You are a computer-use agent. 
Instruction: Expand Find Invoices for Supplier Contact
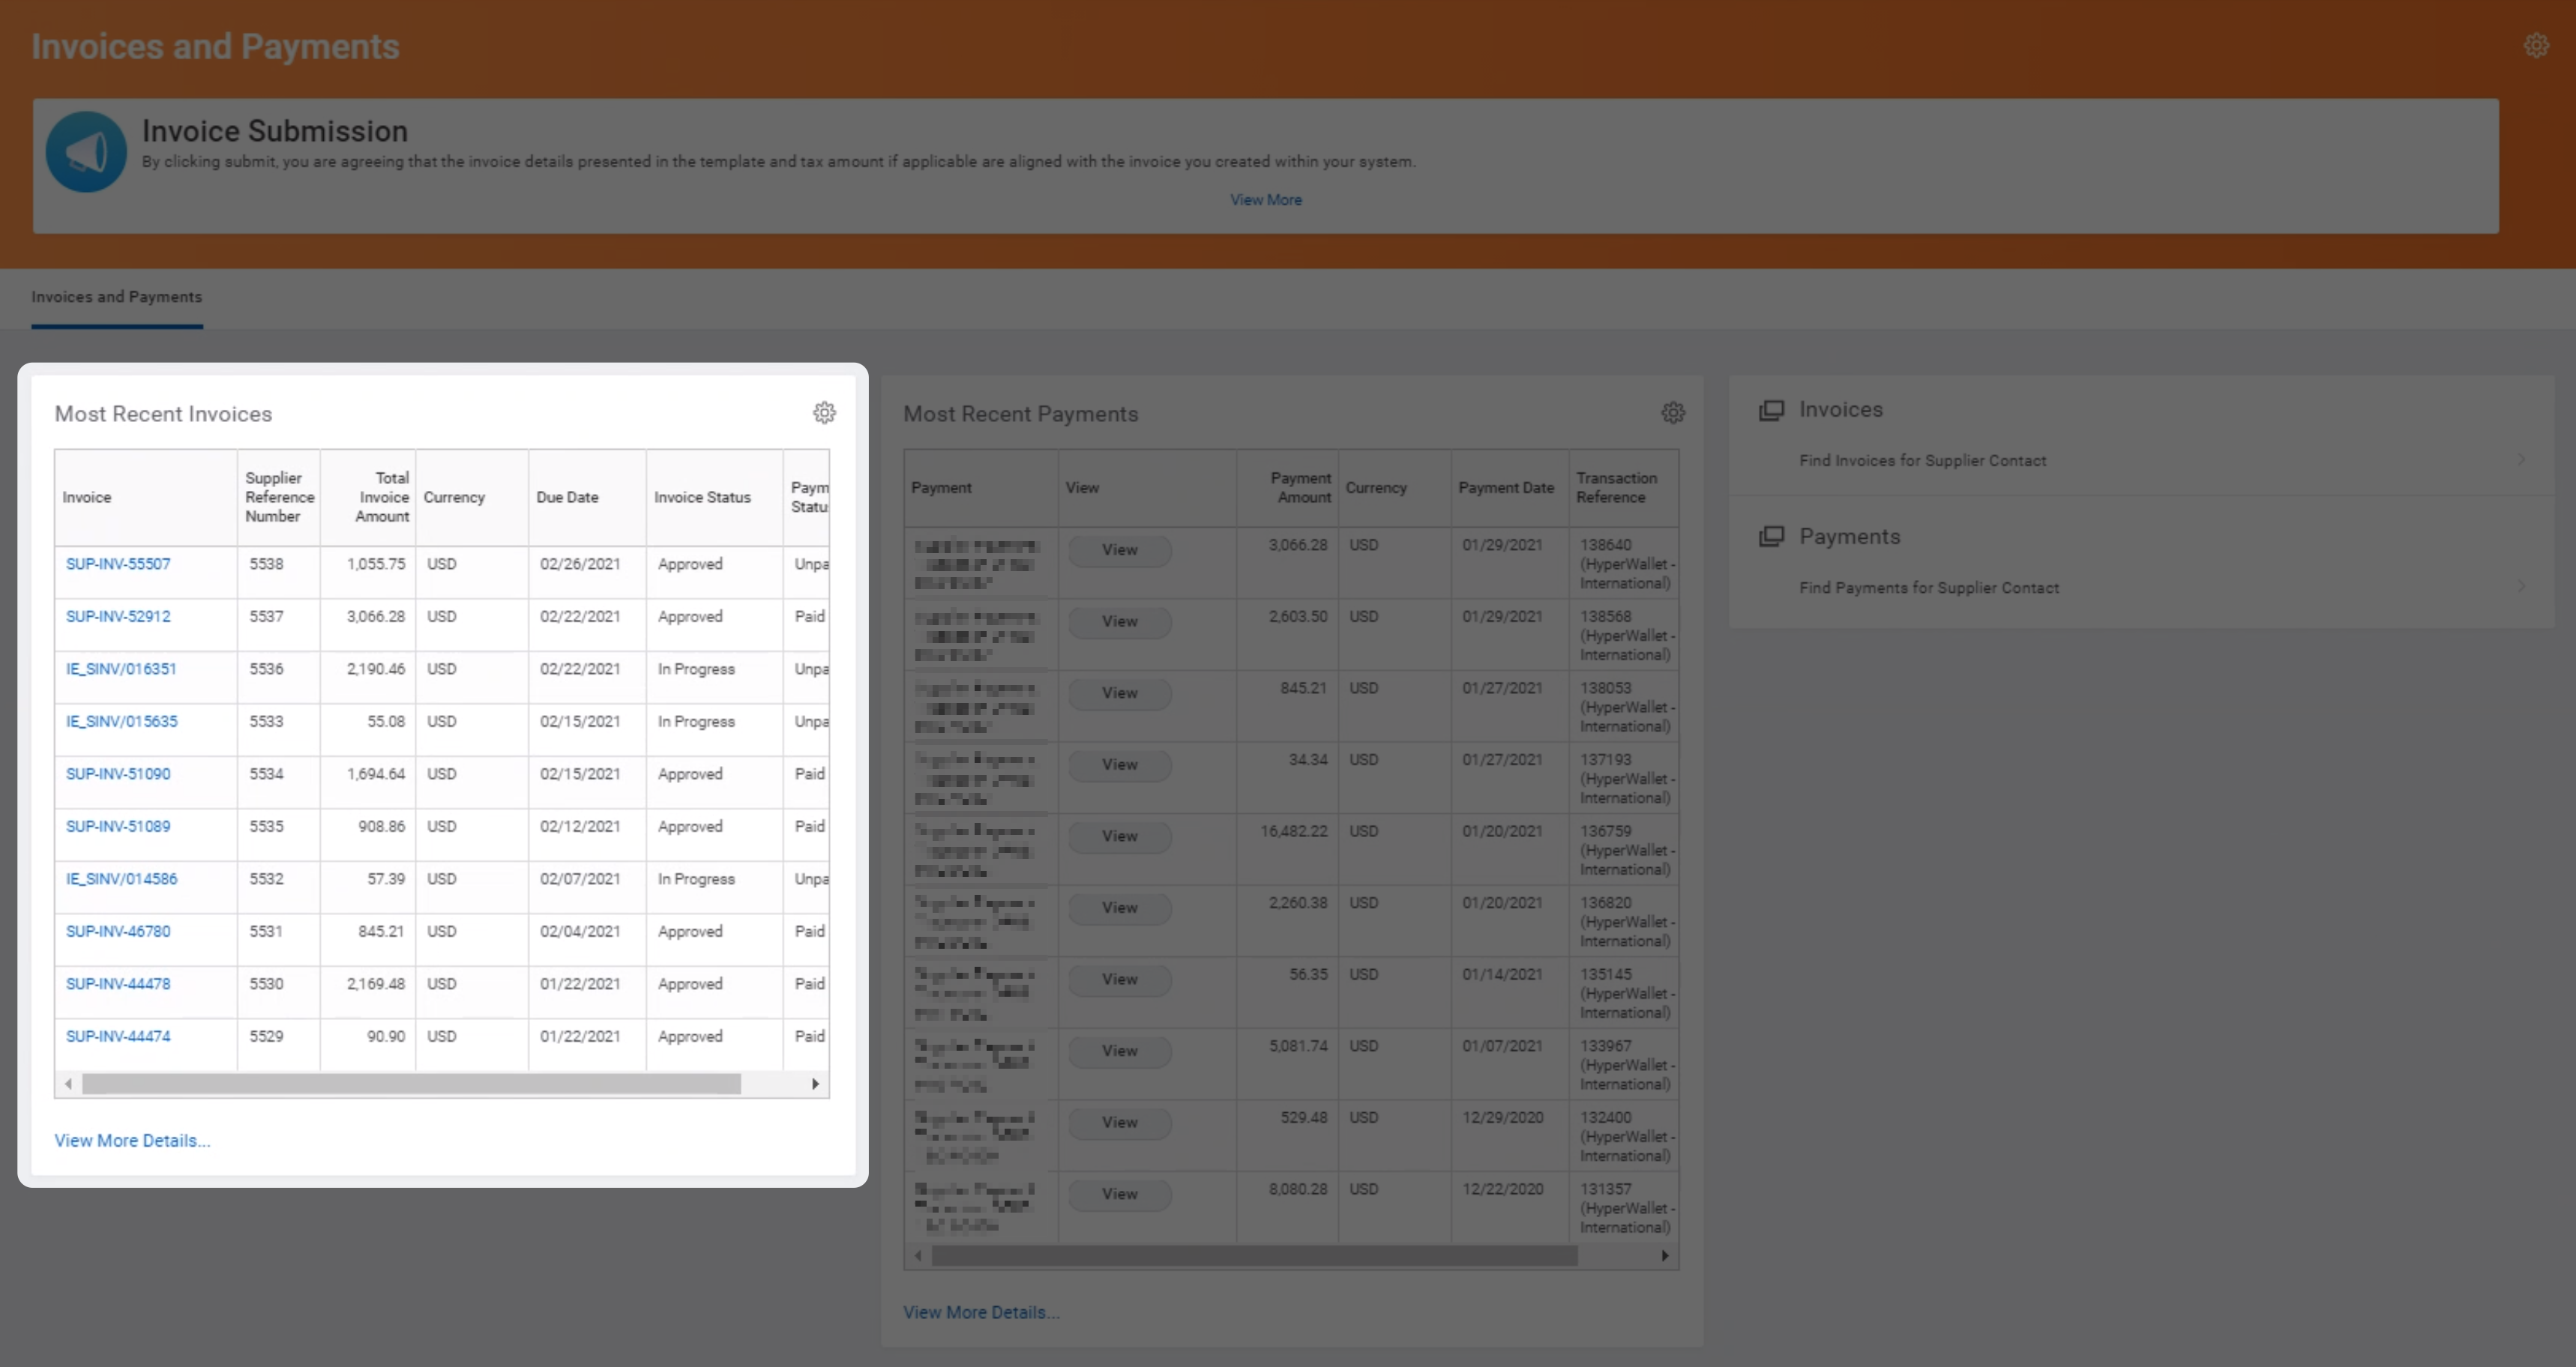coord(1922,461)
